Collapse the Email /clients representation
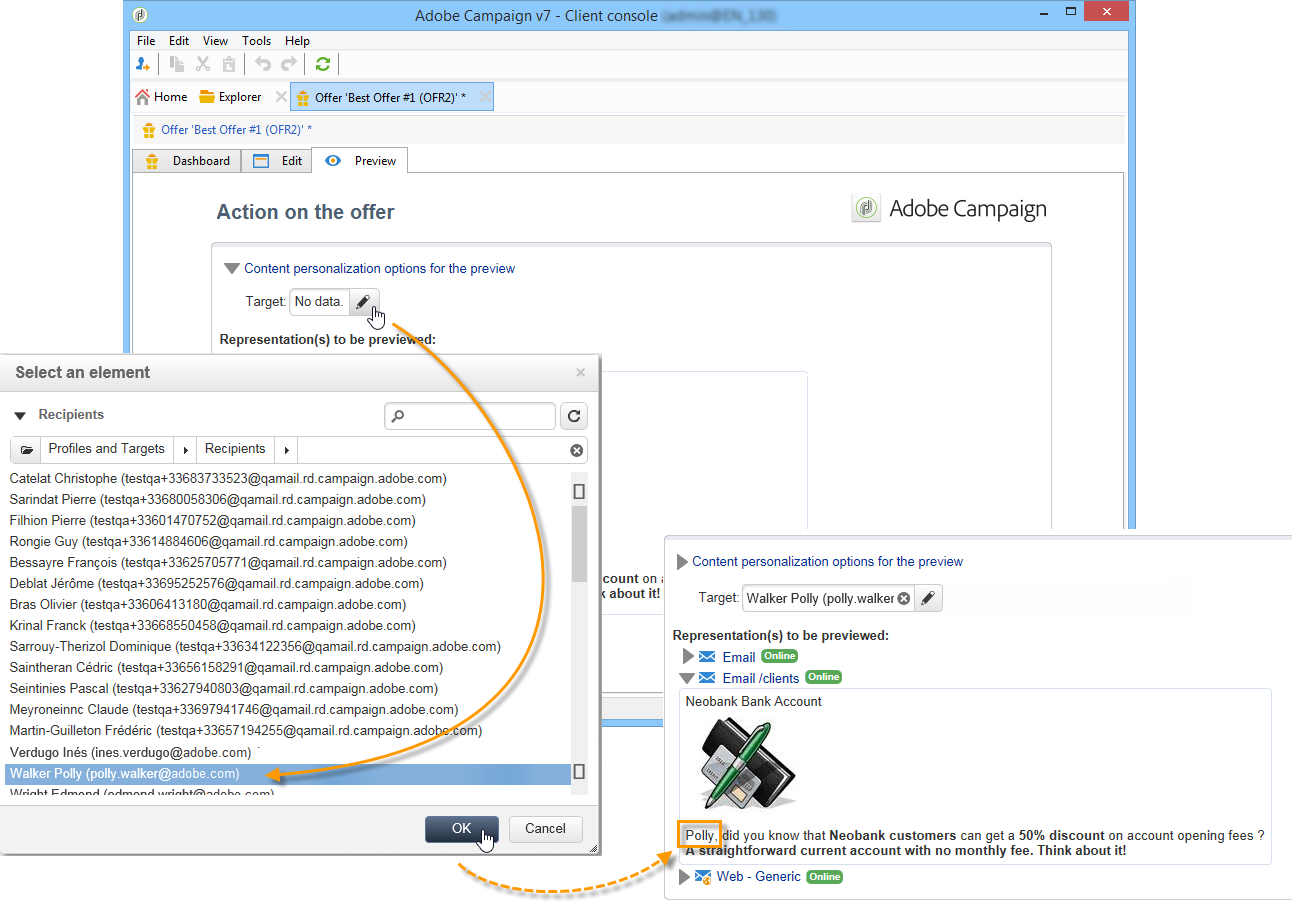 click(x=686, y=678)
